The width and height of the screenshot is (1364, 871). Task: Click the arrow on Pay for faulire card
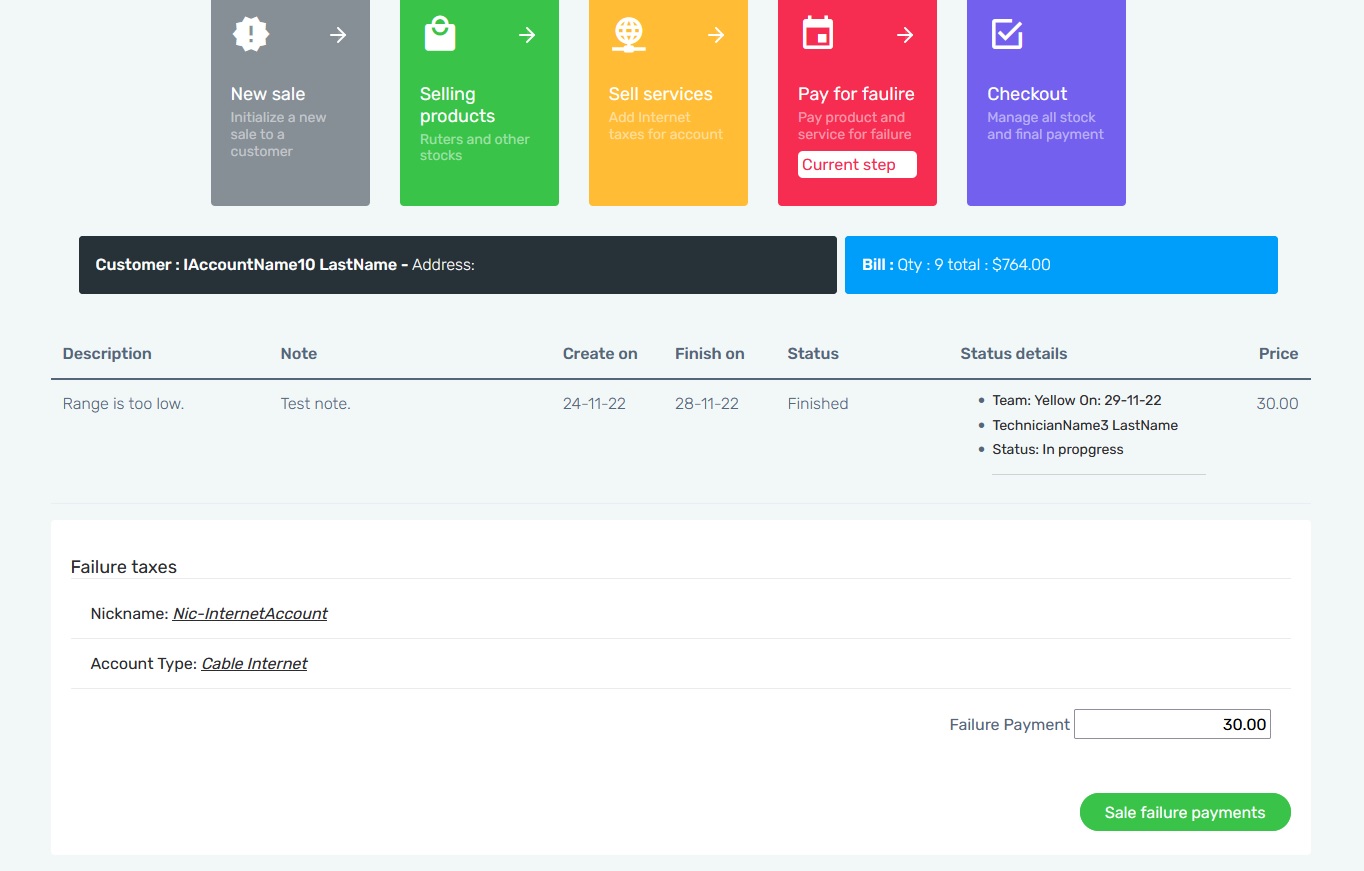(905, 35)
